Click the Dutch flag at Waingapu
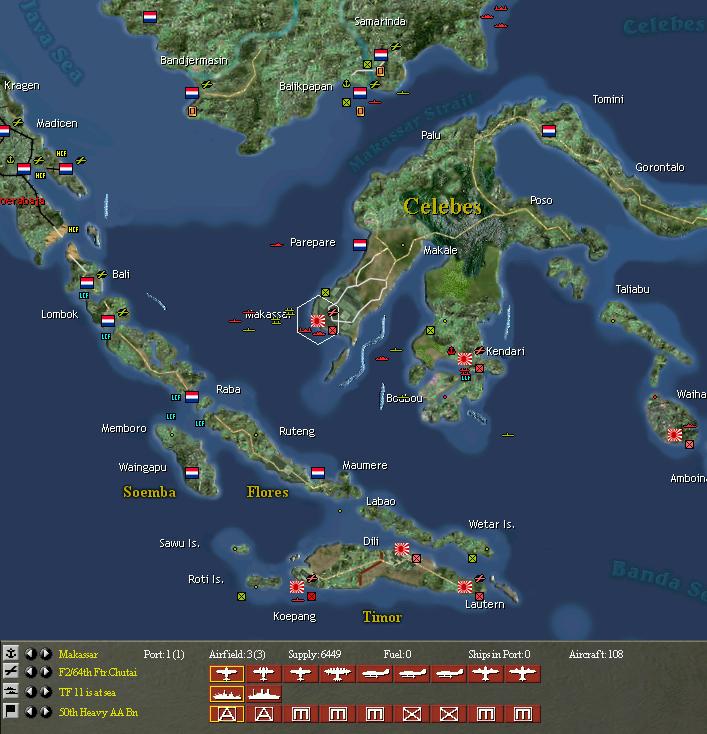 point(192,473)
